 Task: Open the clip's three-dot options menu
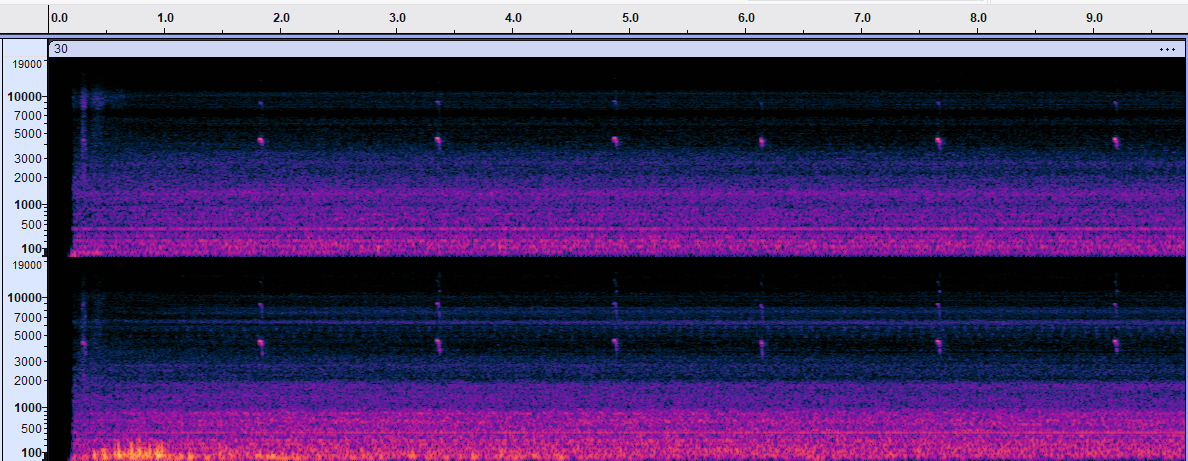click(x=1166, y=49)
